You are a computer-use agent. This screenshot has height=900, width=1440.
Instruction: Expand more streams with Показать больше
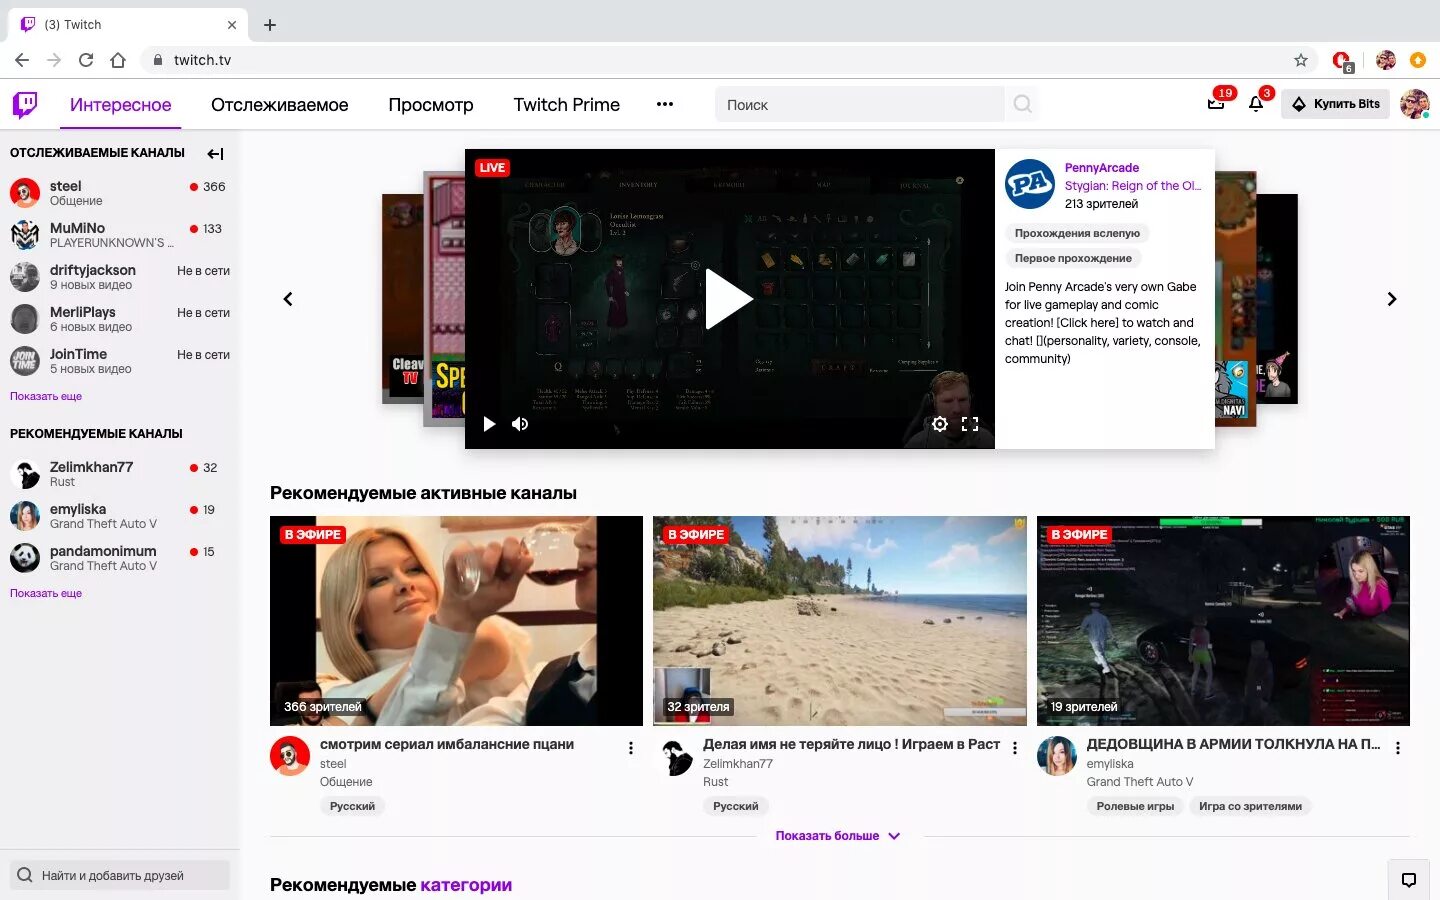tap(838, 836)
